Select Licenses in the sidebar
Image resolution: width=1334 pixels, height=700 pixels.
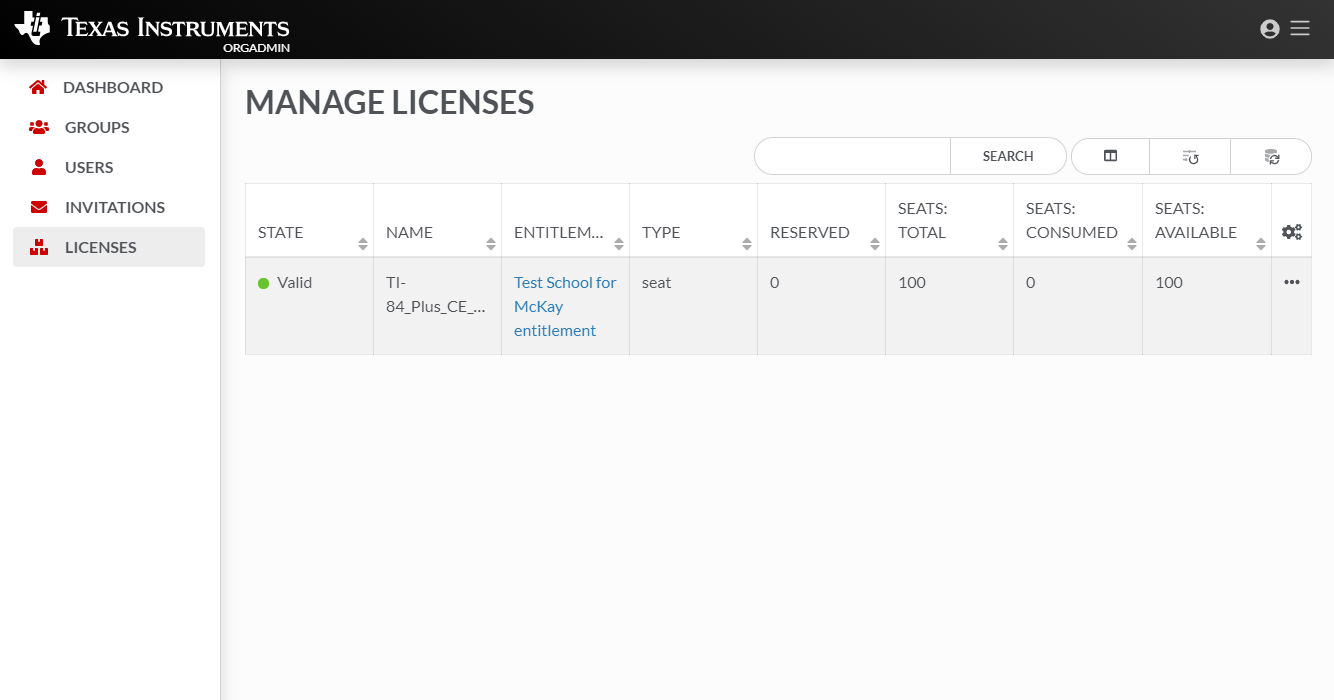pos(100,247)
